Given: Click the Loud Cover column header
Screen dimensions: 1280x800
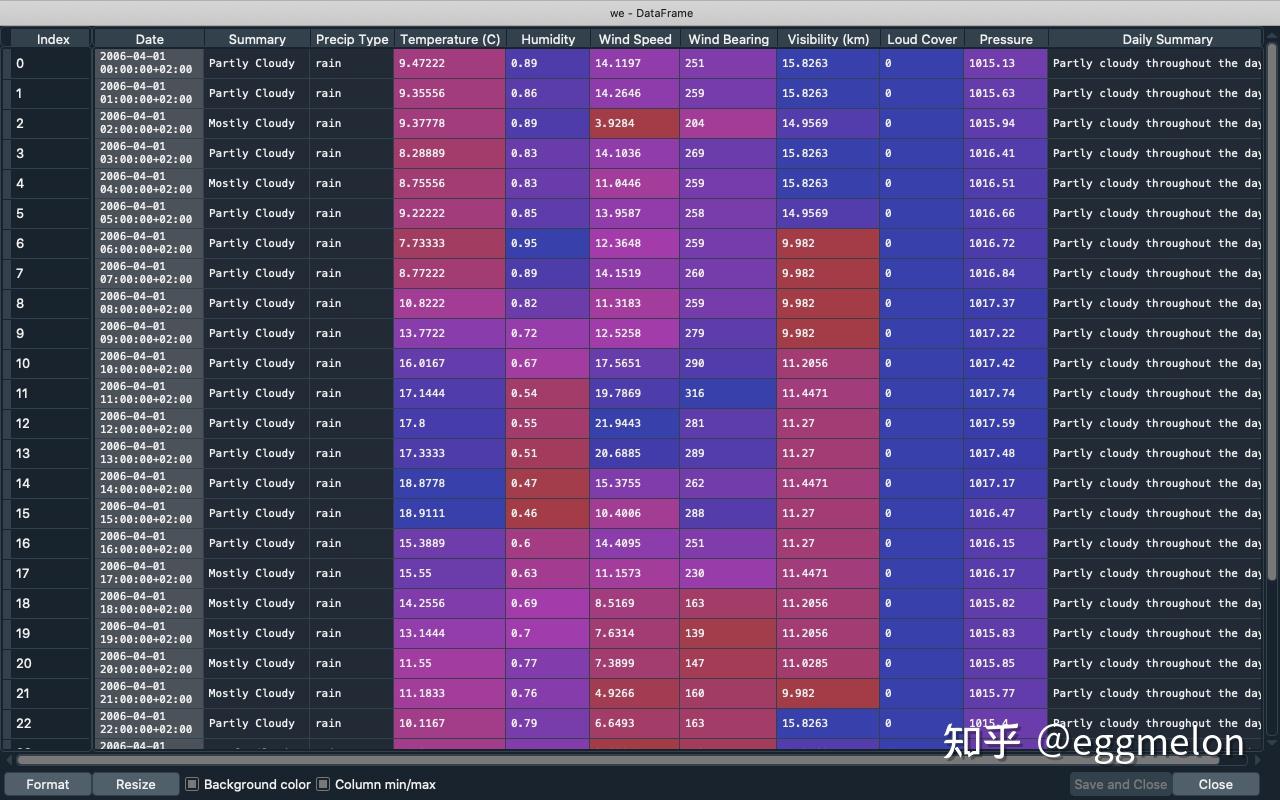Looking at the screenshot, I should [x=921, y=39].
